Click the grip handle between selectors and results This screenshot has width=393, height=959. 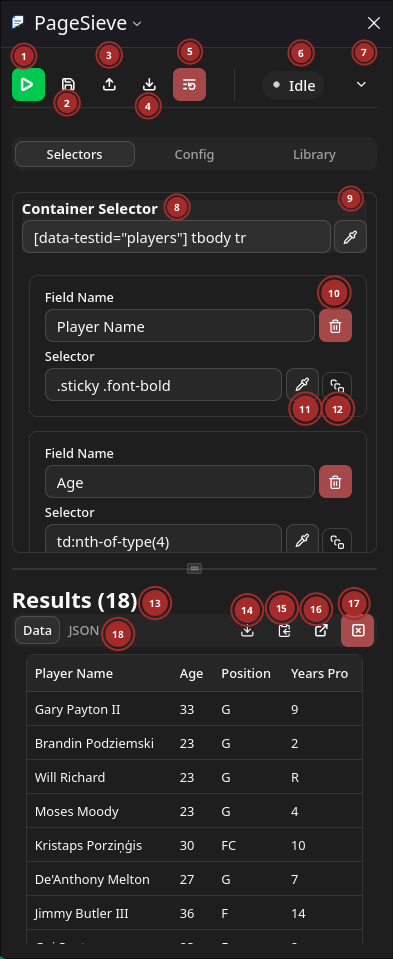pos(194,568)
